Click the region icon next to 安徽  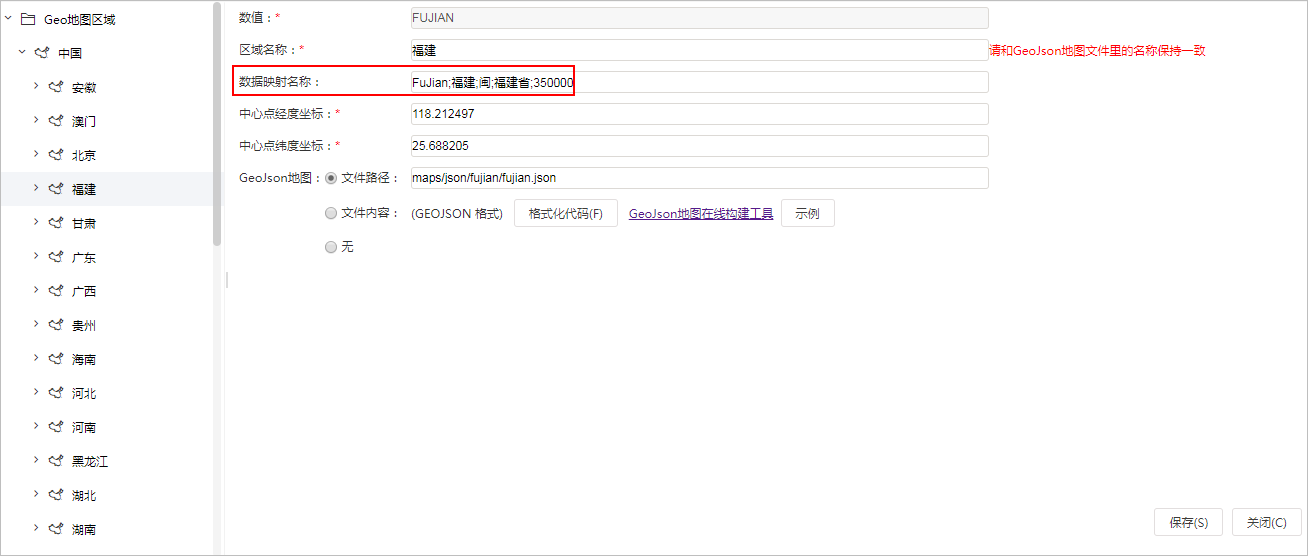56,87
